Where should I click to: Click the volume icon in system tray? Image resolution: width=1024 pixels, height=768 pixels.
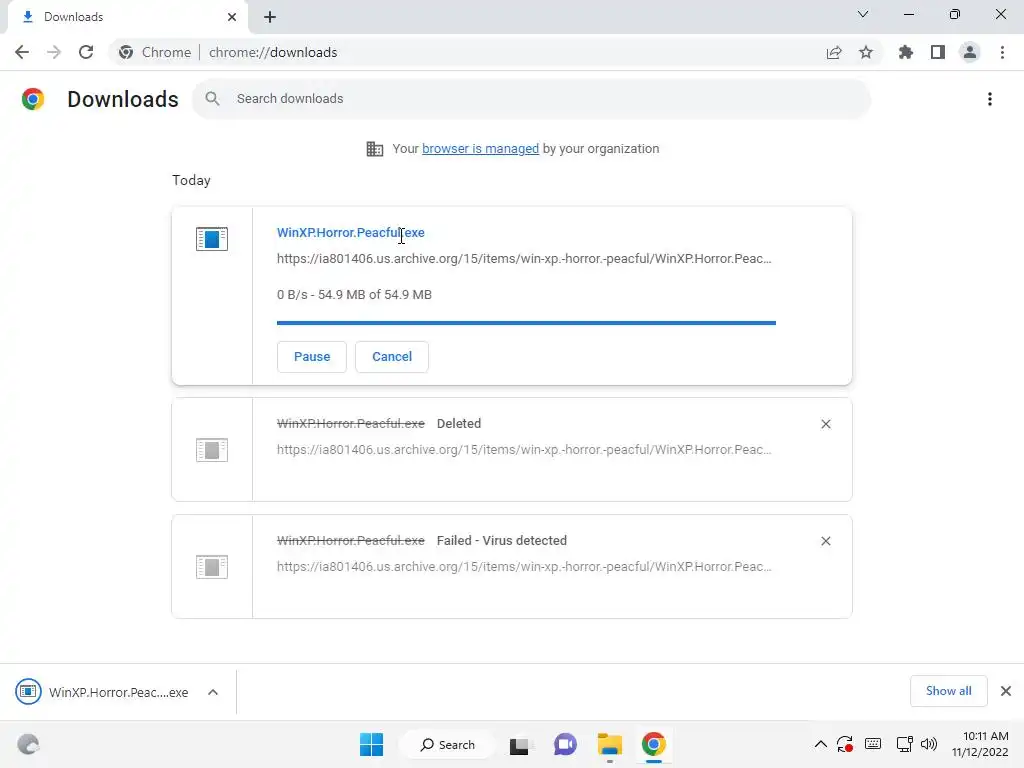928,744
